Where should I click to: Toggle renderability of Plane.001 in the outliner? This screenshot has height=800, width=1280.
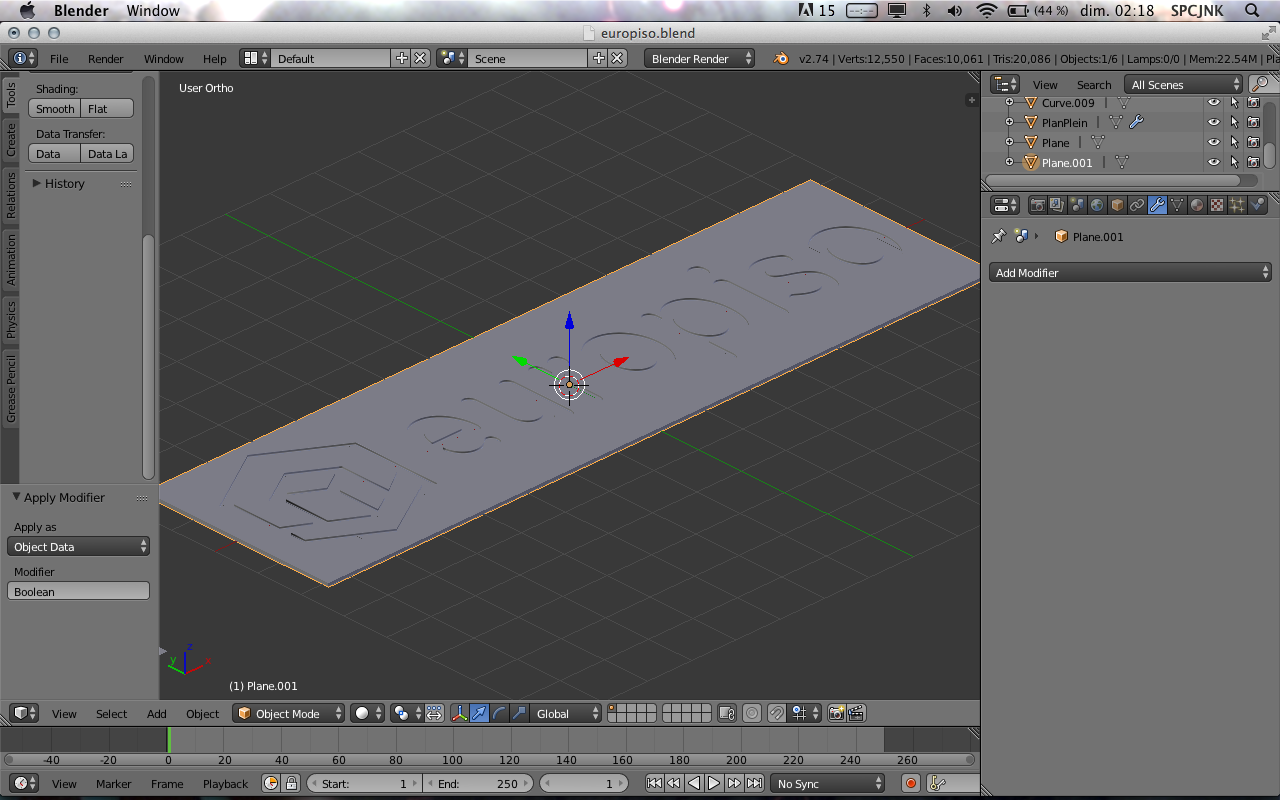click(1253, 162)
